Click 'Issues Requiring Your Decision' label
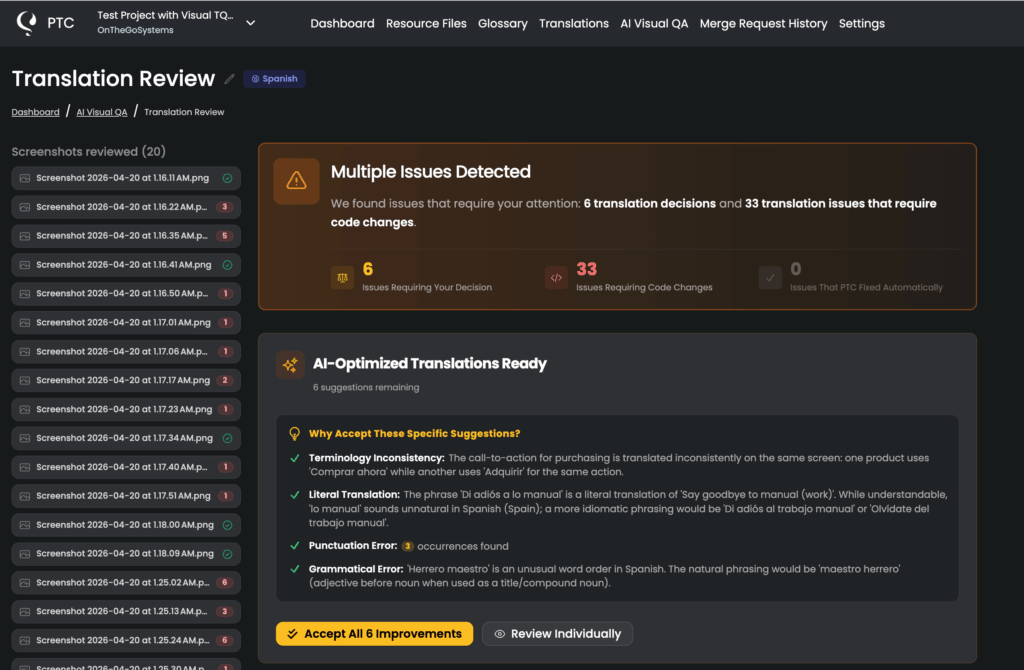Image resolution: width=1024 pixels, height=670 pixels. click(427, 287)
